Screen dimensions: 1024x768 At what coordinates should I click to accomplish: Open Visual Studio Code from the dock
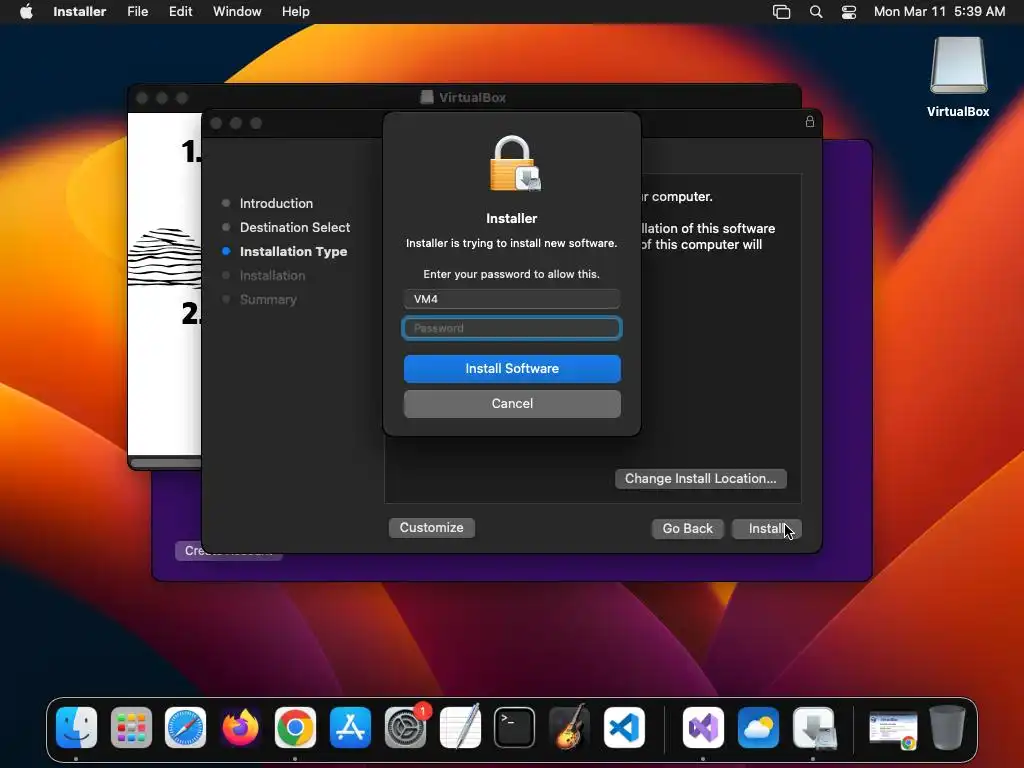click(624, 728)
